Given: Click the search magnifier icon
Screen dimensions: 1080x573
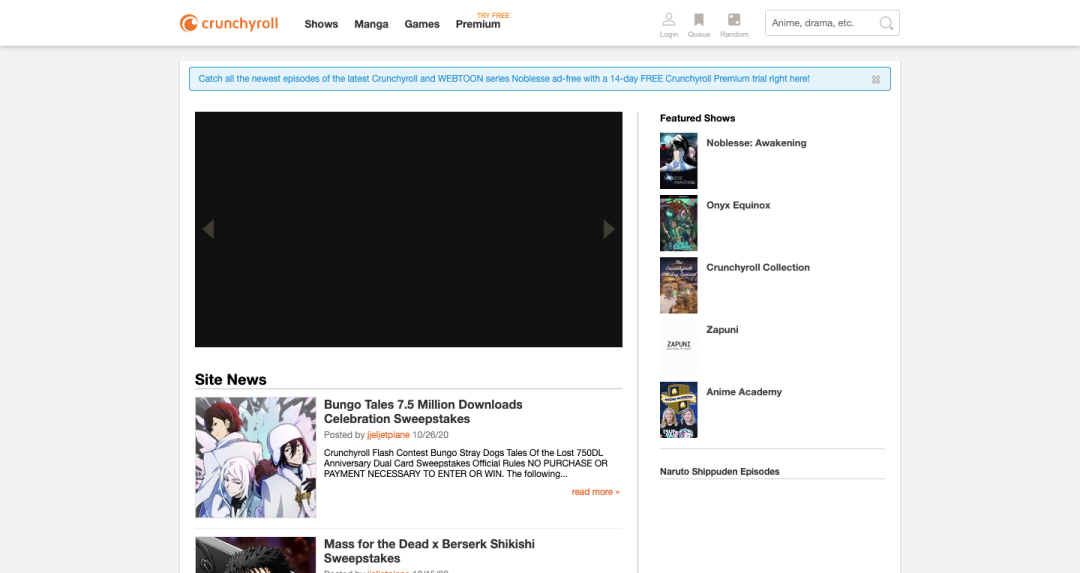Looking at the screenshot, I should tap(886, 23).
